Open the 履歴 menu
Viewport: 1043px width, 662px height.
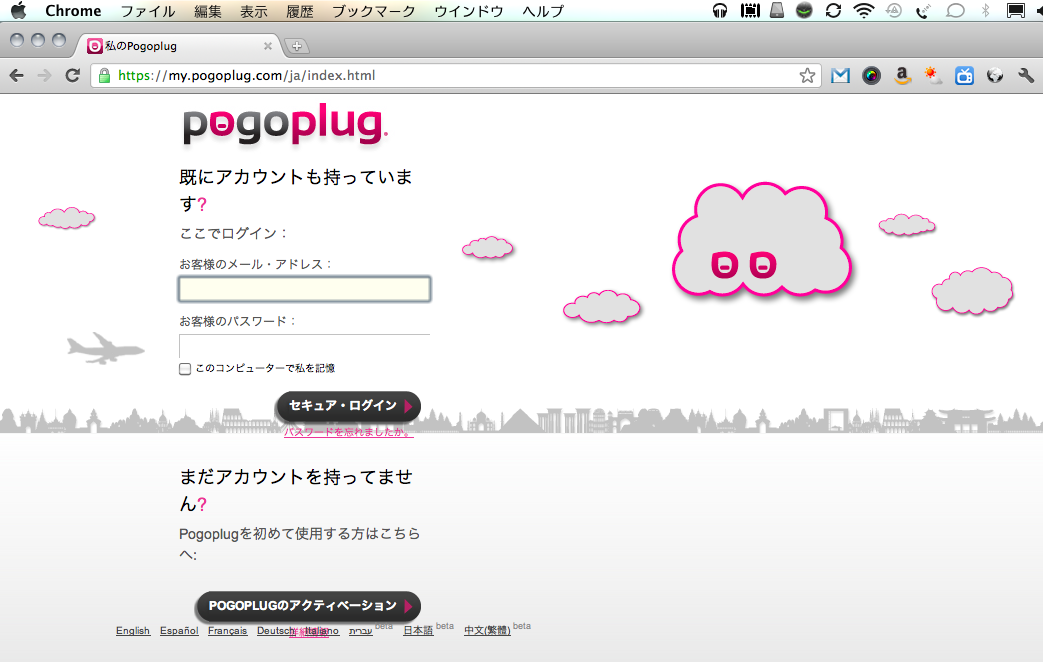[299, 11]
